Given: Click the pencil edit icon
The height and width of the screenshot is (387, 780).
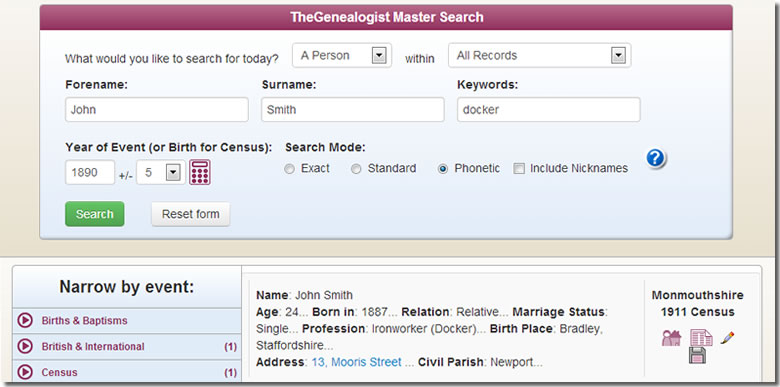Looking at the screenshot, I should coord(727,338).
